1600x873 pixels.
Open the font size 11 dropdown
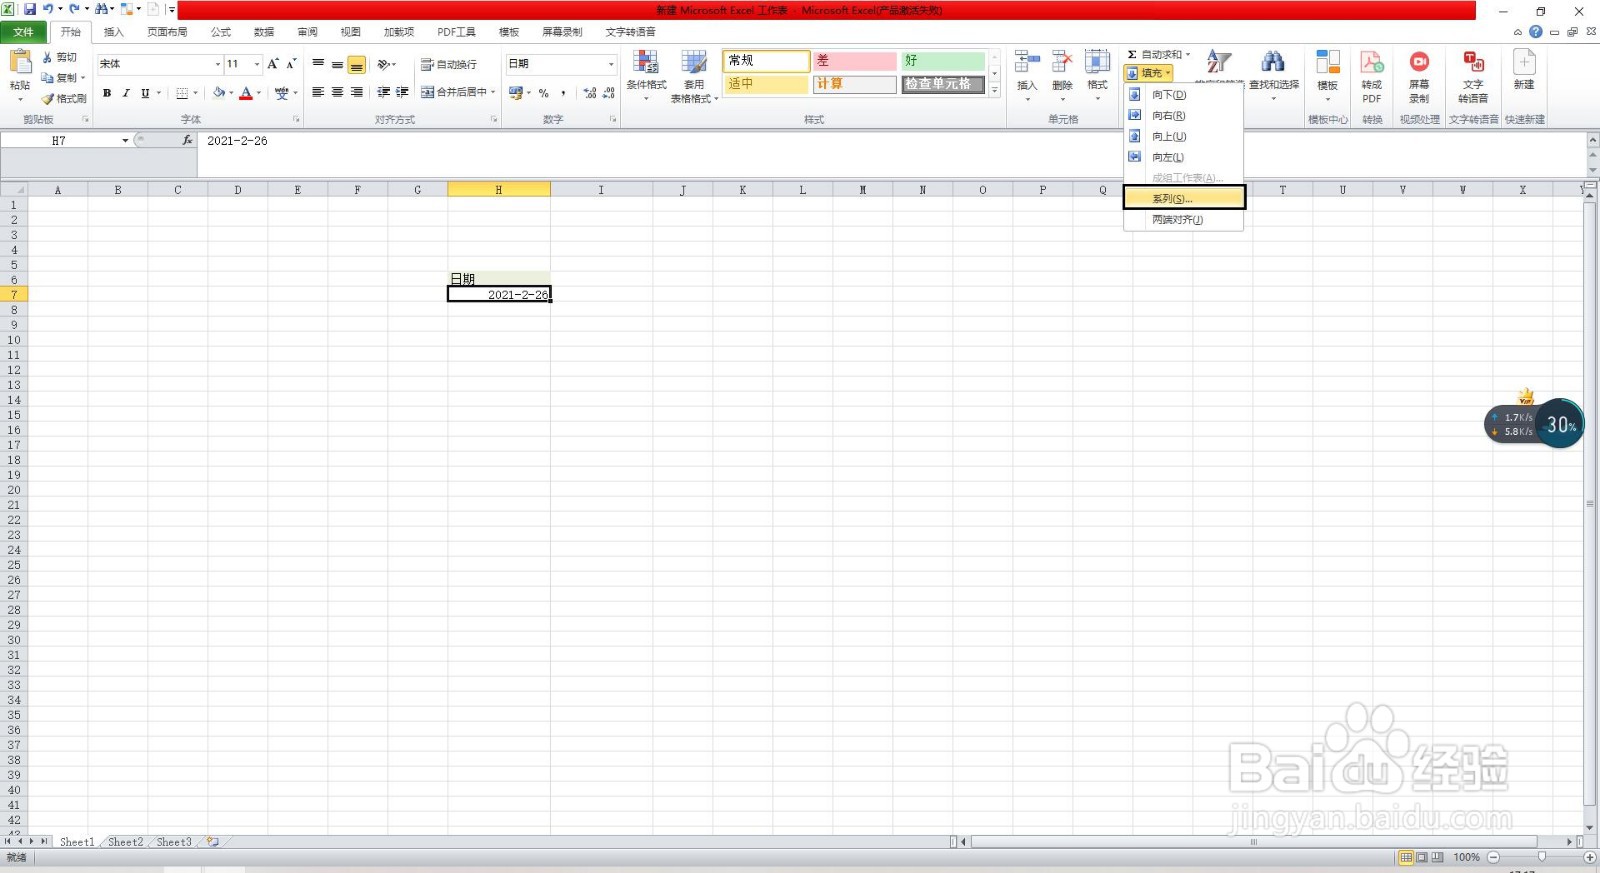(257, 64)
